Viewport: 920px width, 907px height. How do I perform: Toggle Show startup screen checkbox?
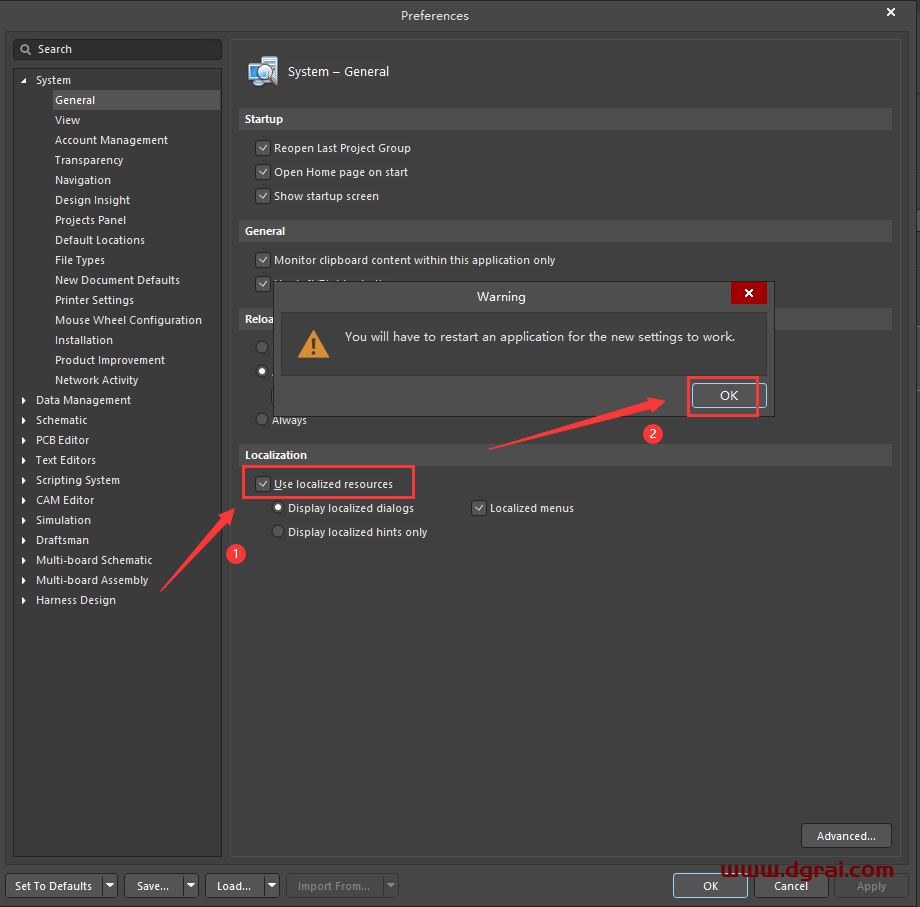pos(263,196)
